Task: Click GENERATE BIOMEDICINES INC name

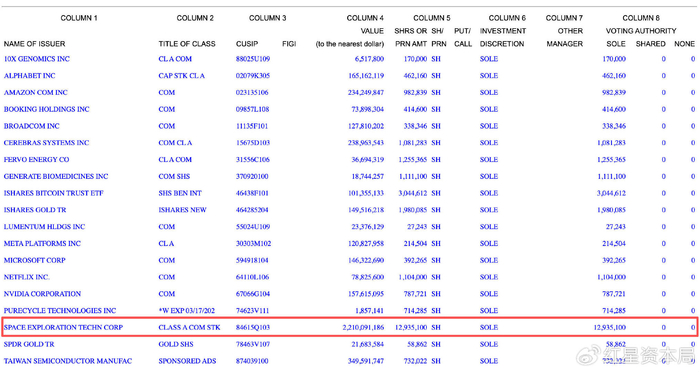Action: [x=56, y=176]
